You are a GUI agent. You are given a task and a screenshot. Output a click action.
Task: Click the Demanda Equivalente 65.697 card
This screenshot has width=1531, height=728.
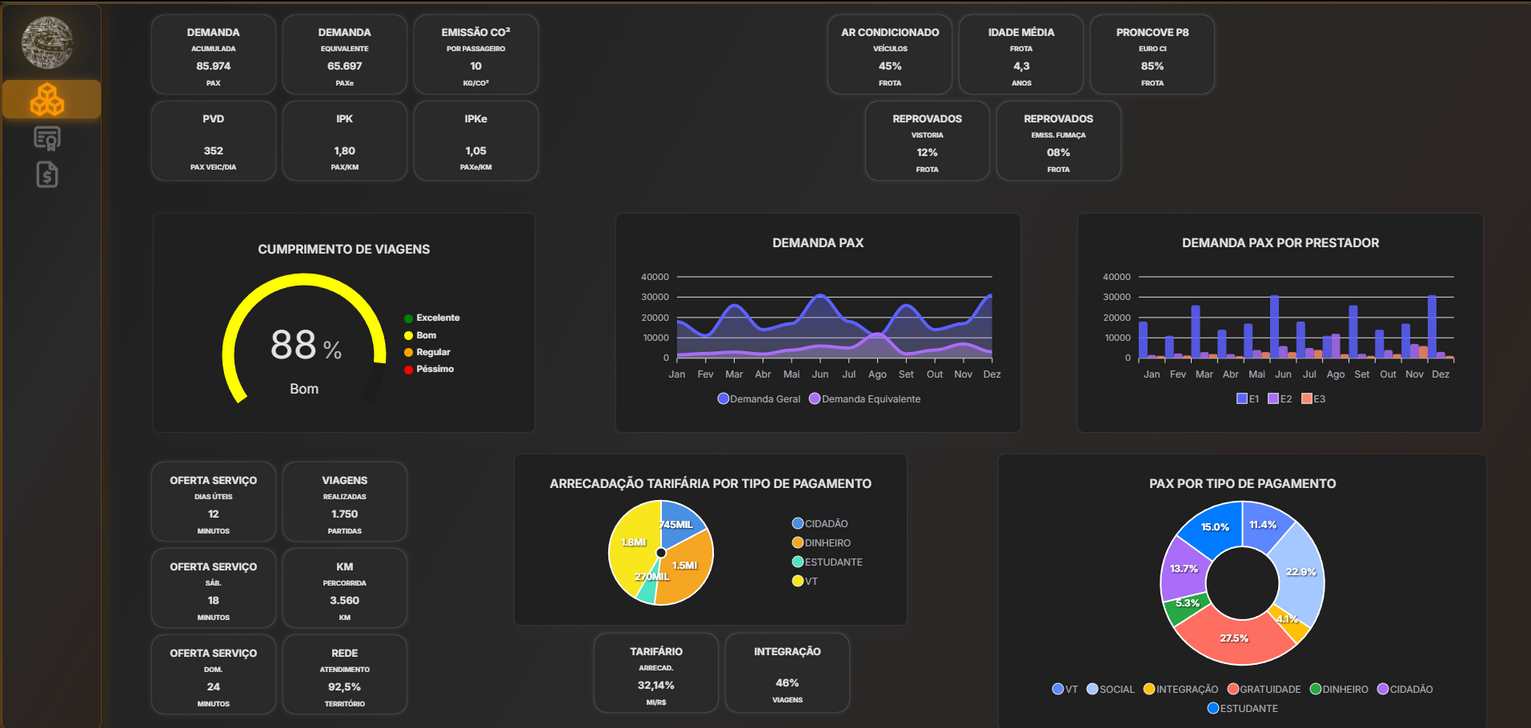345,55
